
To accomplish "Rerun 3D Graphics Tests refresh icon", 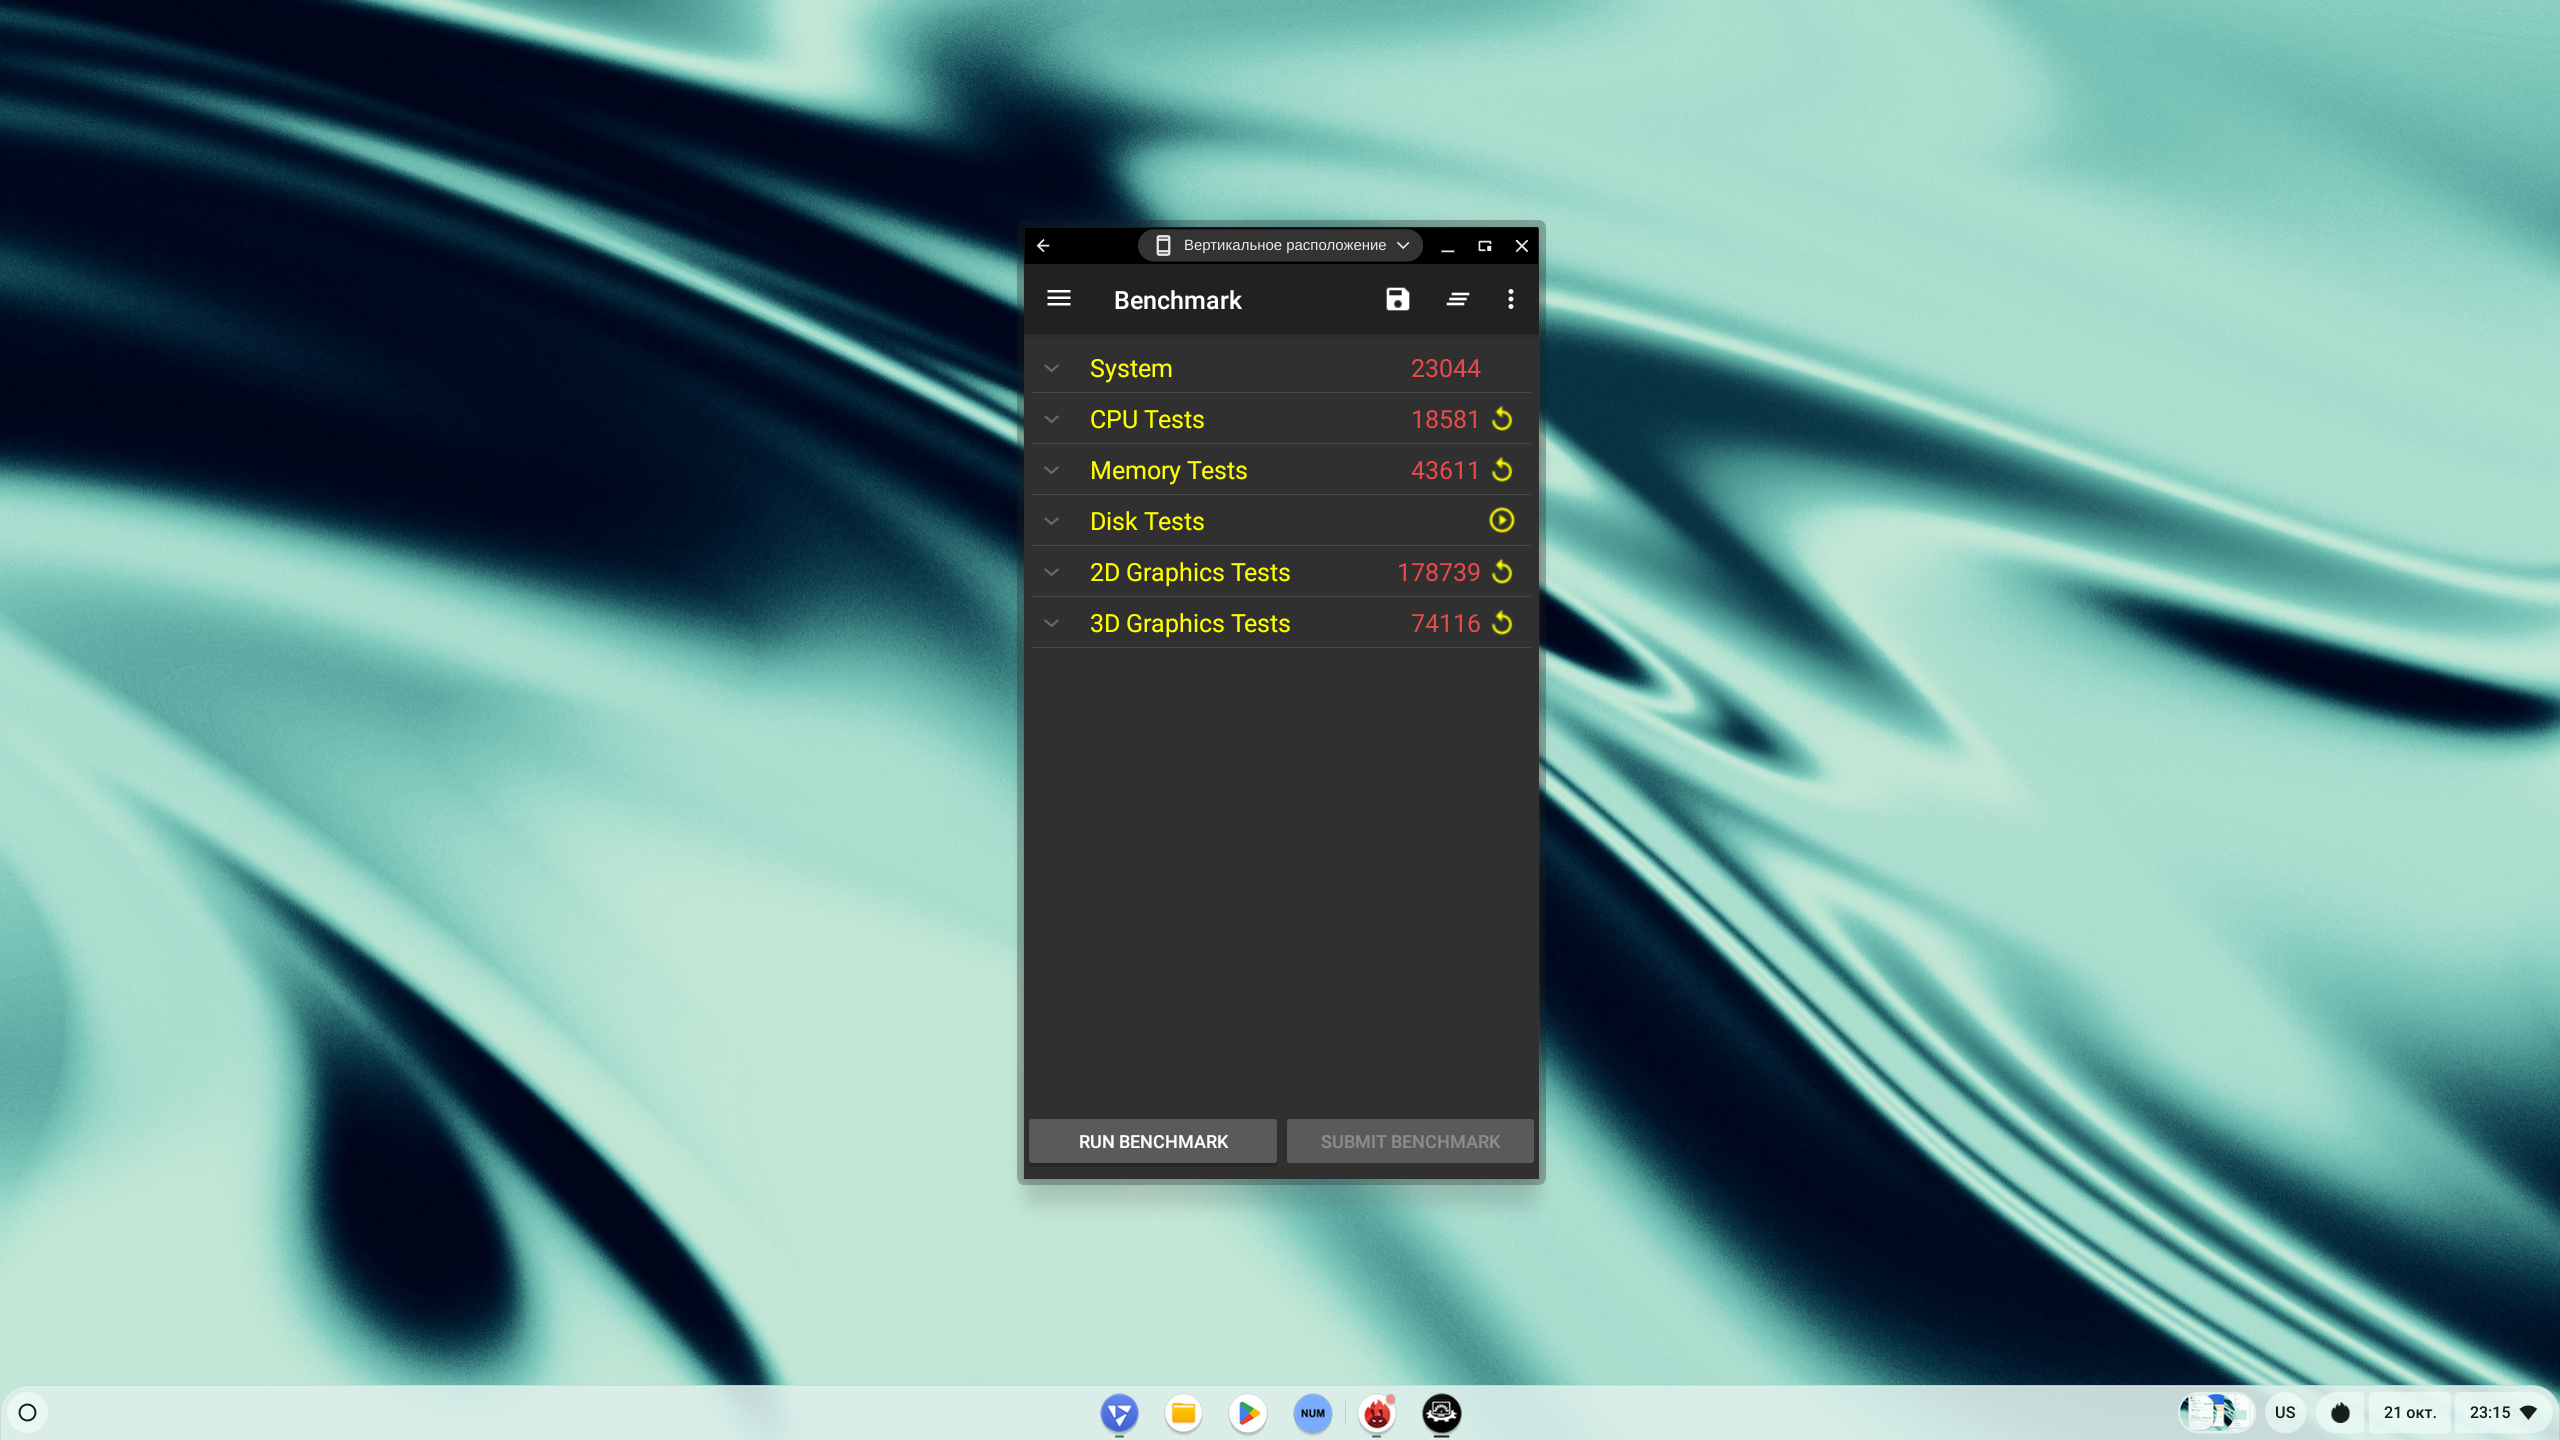I will (x=1501, y=623).
